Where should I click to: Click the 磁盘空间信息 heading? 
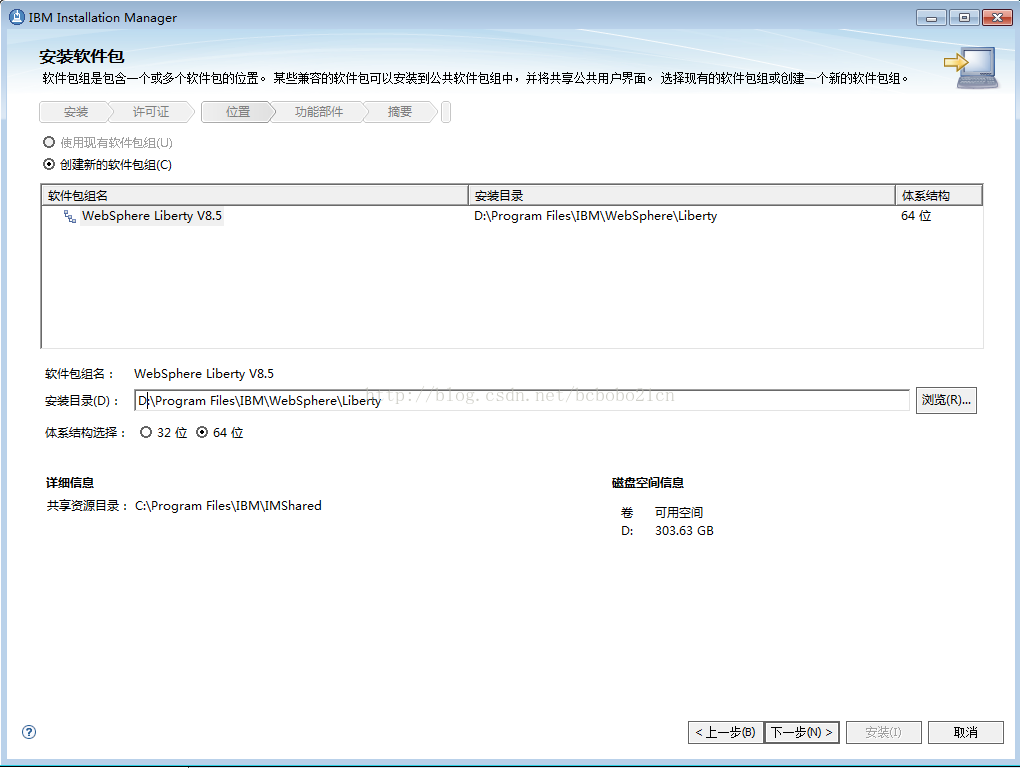pyautogui.click(x=648, y=483)
